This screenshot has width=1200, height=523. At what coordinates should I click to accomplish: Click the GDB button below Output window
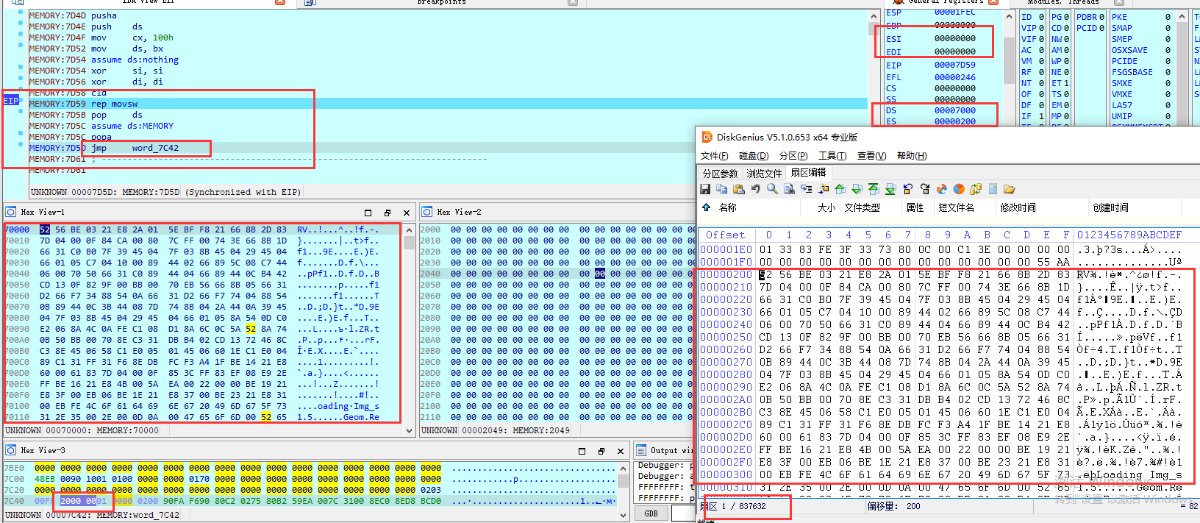(651, 513)
